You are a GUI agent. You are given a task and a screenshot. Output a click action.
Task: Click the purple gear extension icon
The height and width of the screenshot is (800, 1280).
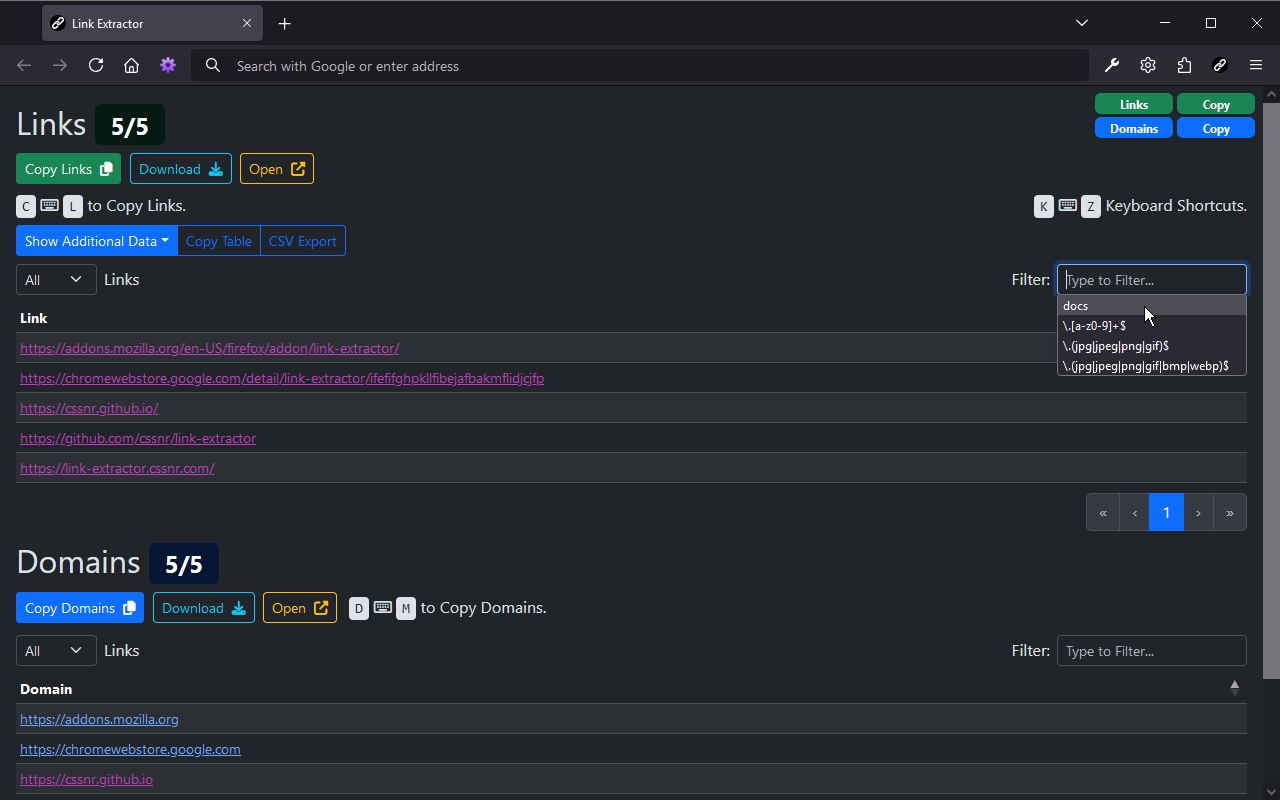point(168,66)
